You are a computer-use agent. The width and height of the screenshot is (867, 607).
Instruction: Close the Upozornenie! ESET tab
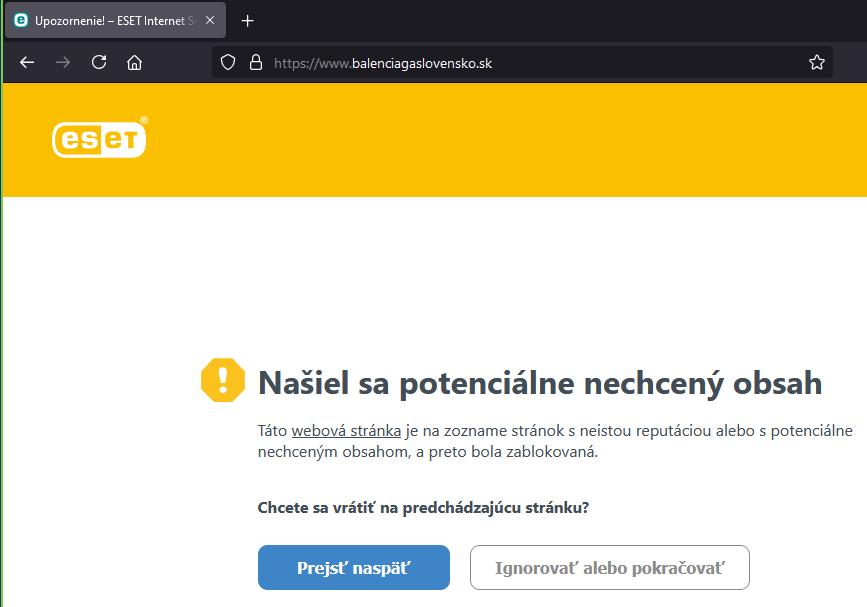pos(210,20)
